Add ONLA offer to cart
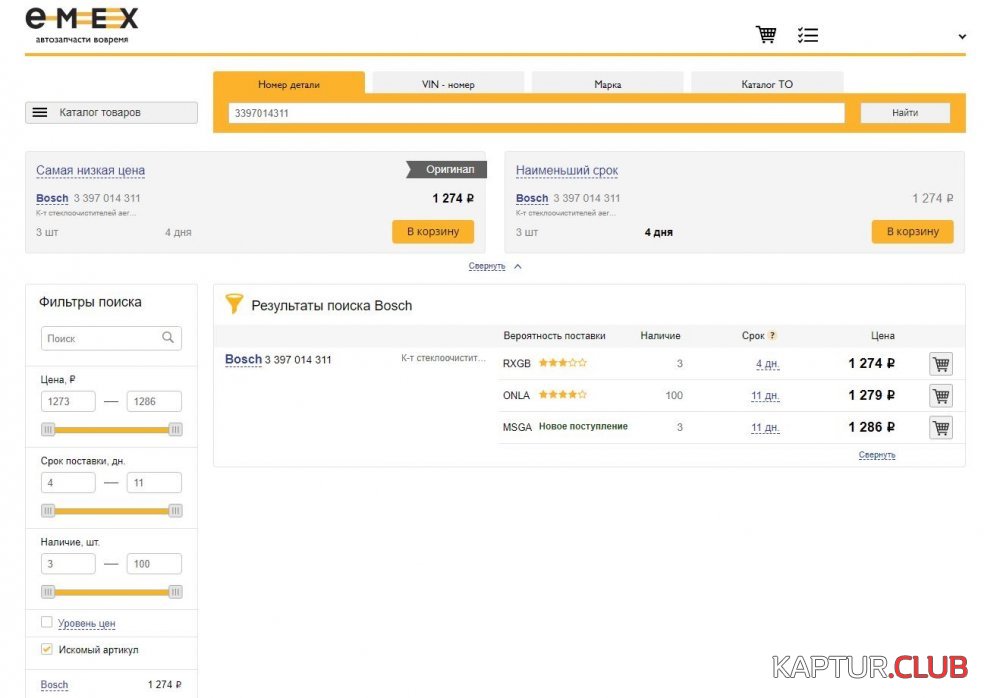The image size is (1000, 698). pyautogui.click(x=940, y=396)
